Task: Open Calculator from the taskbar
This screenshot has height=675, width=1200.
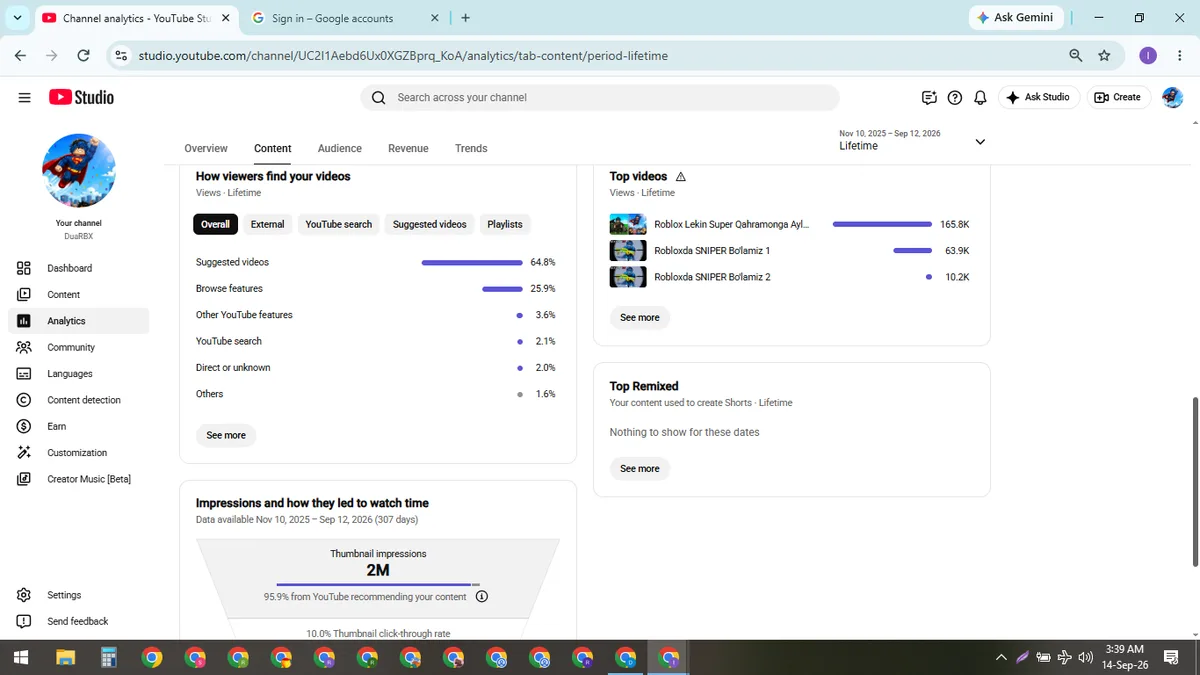Action: coord(109,657)
